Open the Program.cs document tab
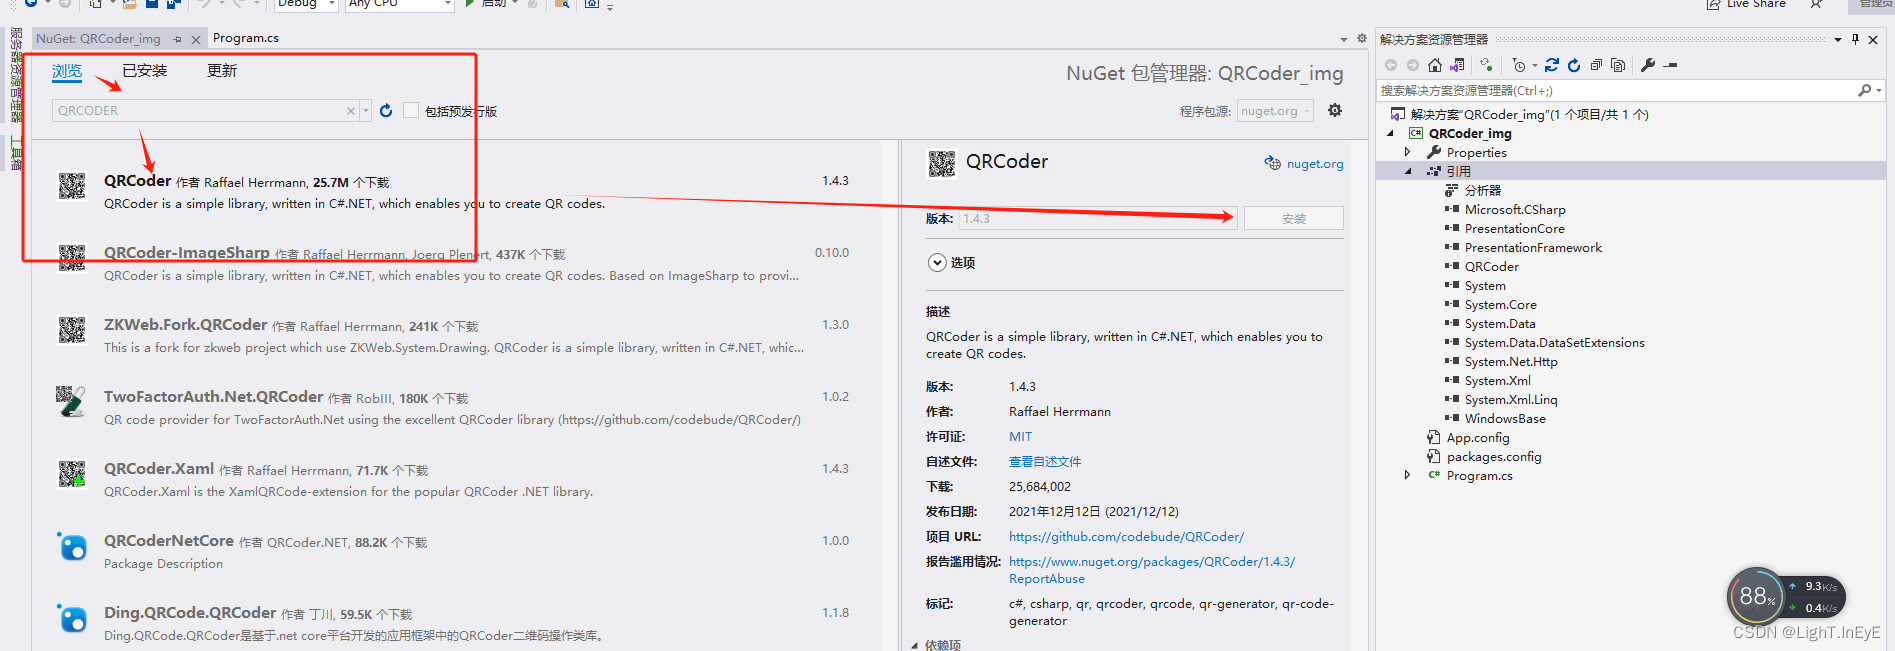This screenshot has height=651, width=1895. 246,38
